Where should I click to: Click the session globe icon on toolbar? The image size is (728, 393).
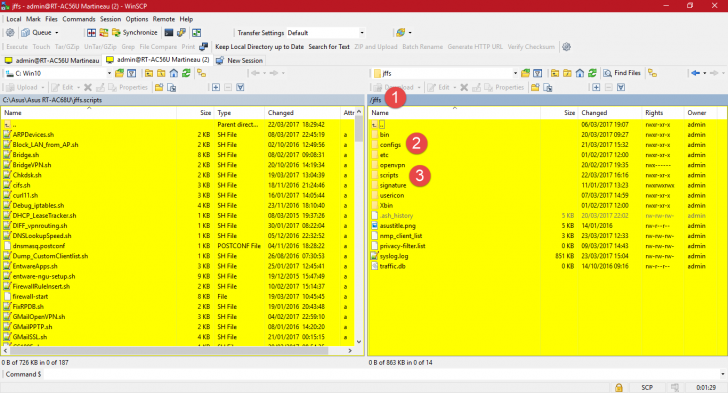pos(400,33)
